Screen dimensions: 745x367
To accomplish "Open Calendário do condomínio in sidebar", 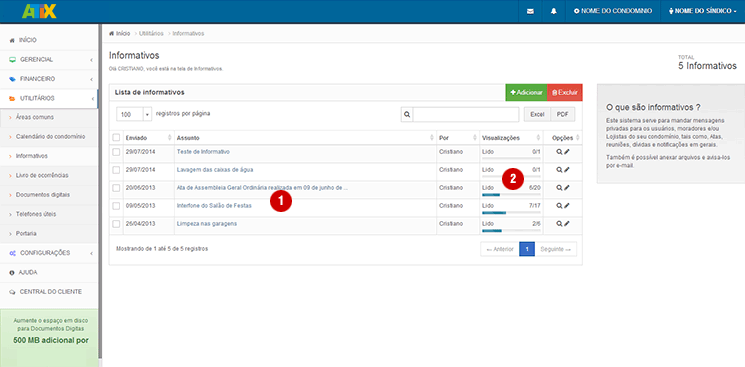I will (50, 136).
